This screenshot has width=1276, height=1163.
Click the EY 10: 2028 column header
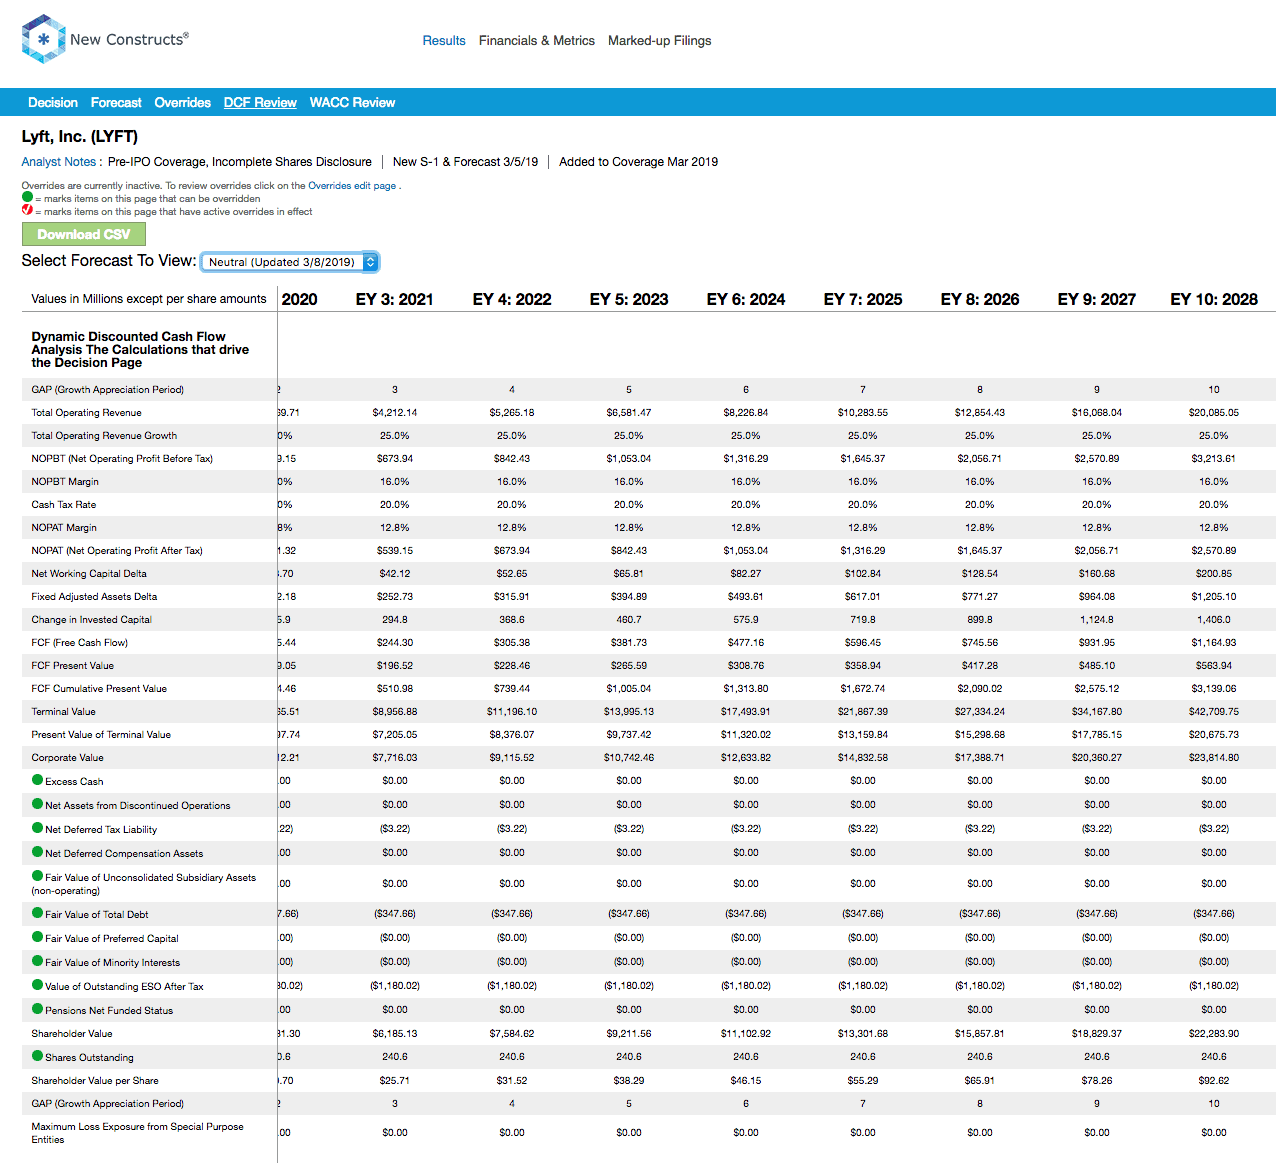coord(1214,299)
